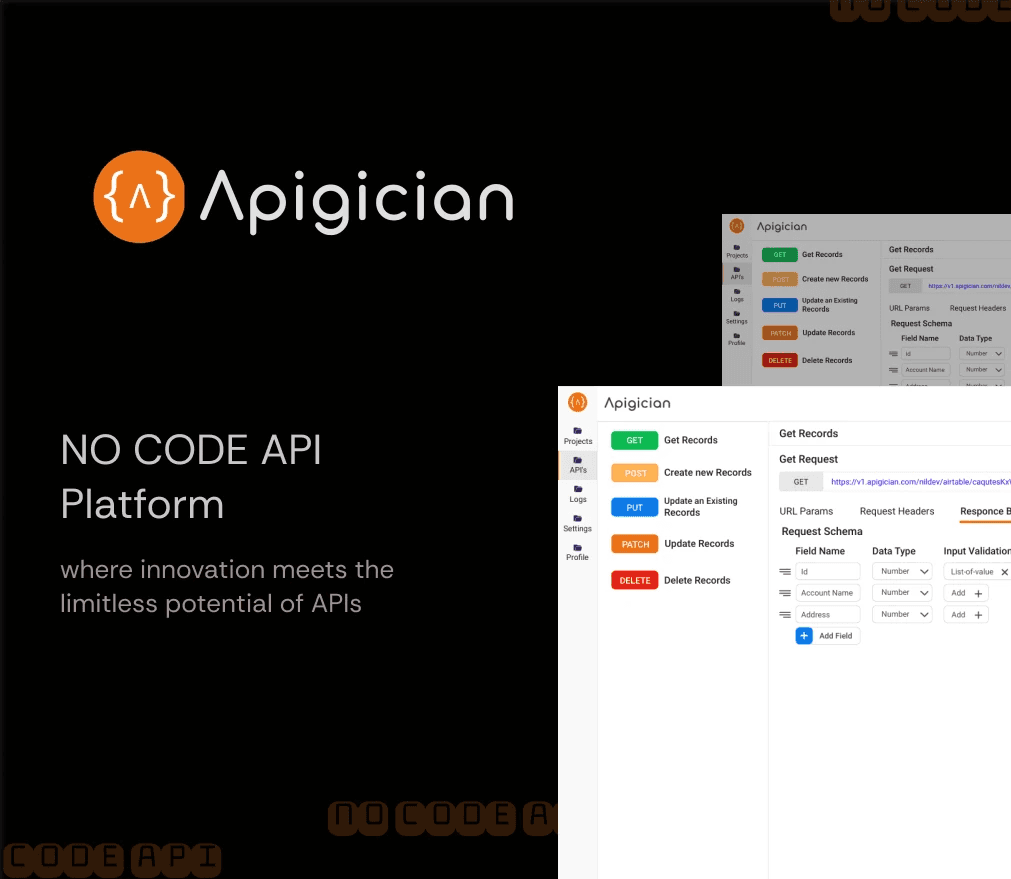Switch to Request Headers tab in front window
Image resolution: width=1011 pixels, height=879 pixels.
(x=897, y=511)
